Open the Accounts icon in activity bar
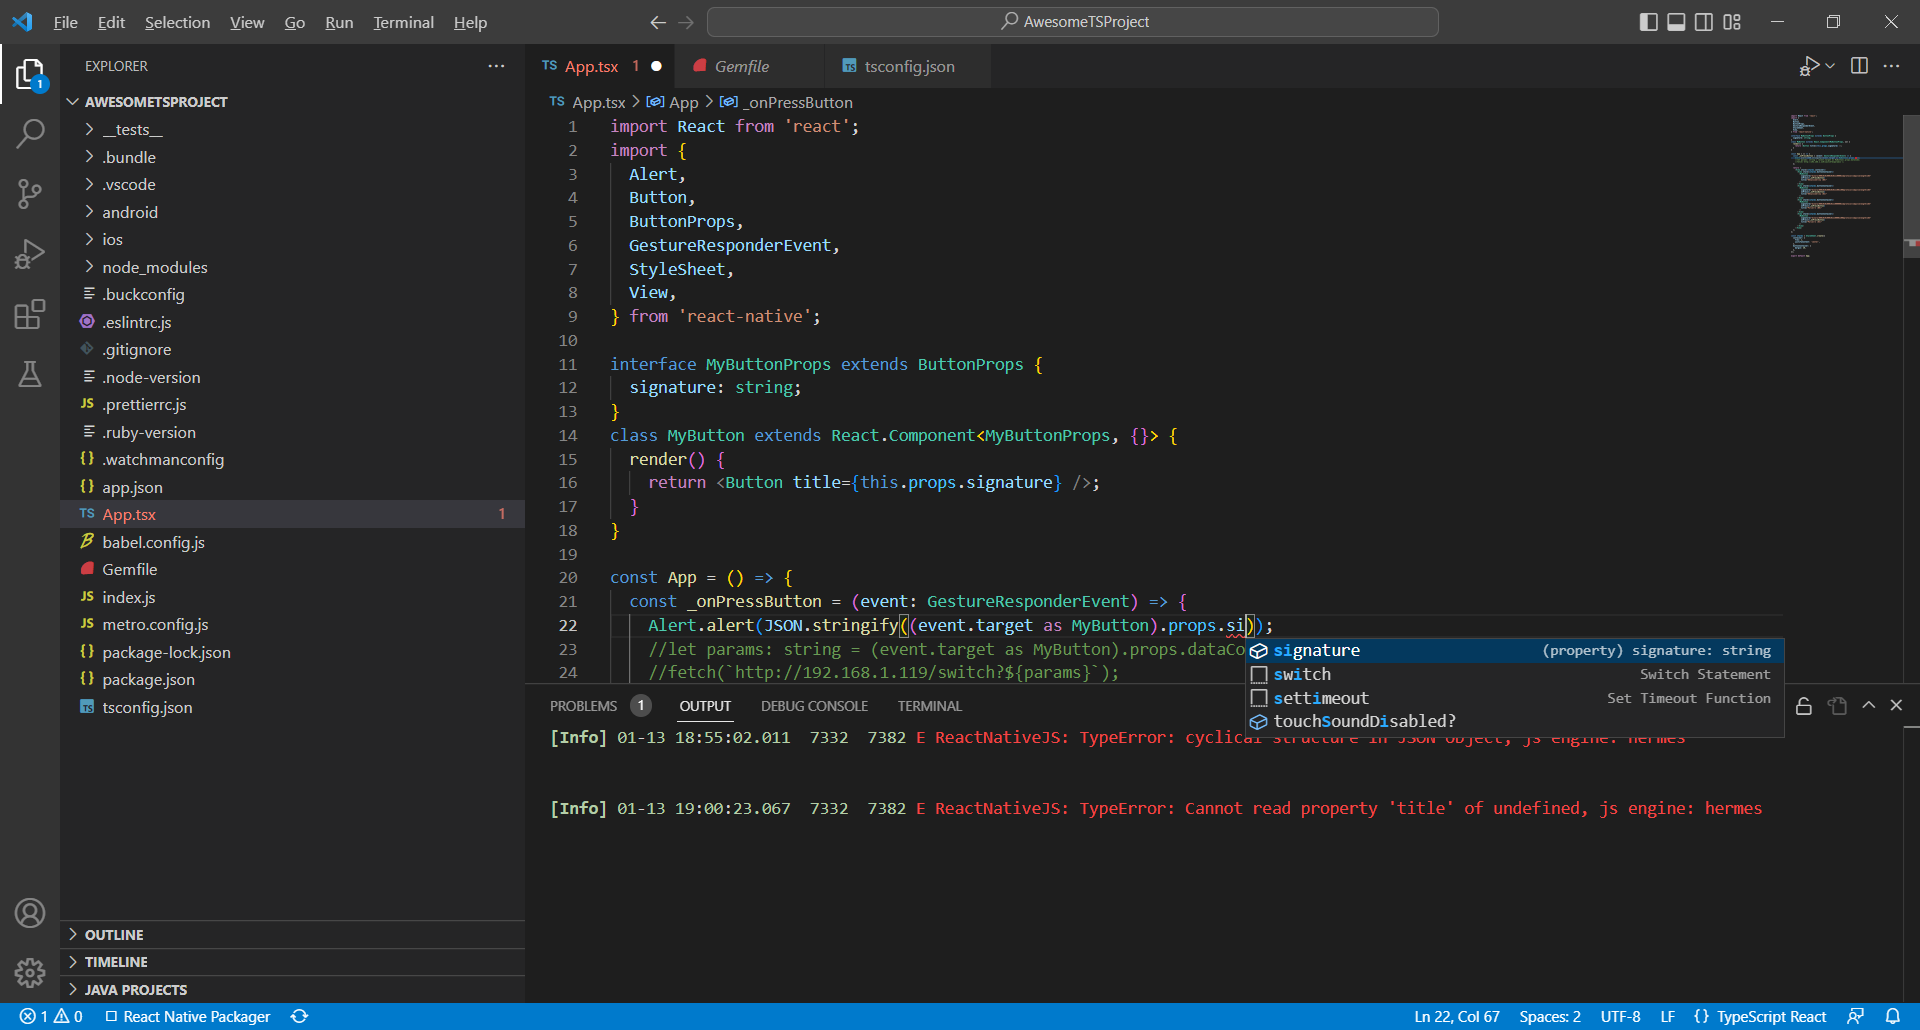This screenshot has width=1920, height=1030. click(30, 913)
